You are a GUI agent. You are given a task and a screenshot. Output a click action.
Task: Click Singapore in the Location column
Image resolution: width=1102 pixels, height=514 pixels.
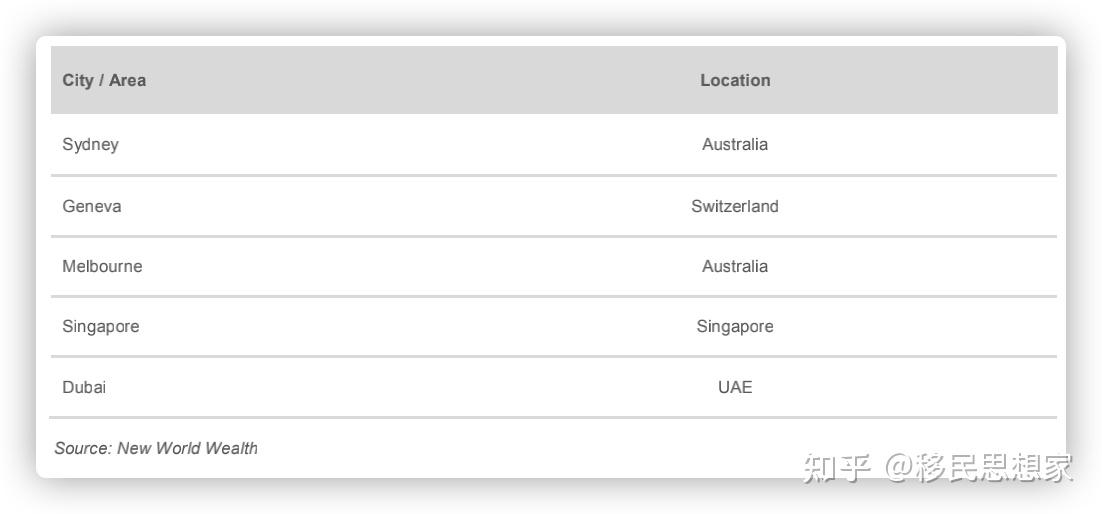click(x=735, y=327)
